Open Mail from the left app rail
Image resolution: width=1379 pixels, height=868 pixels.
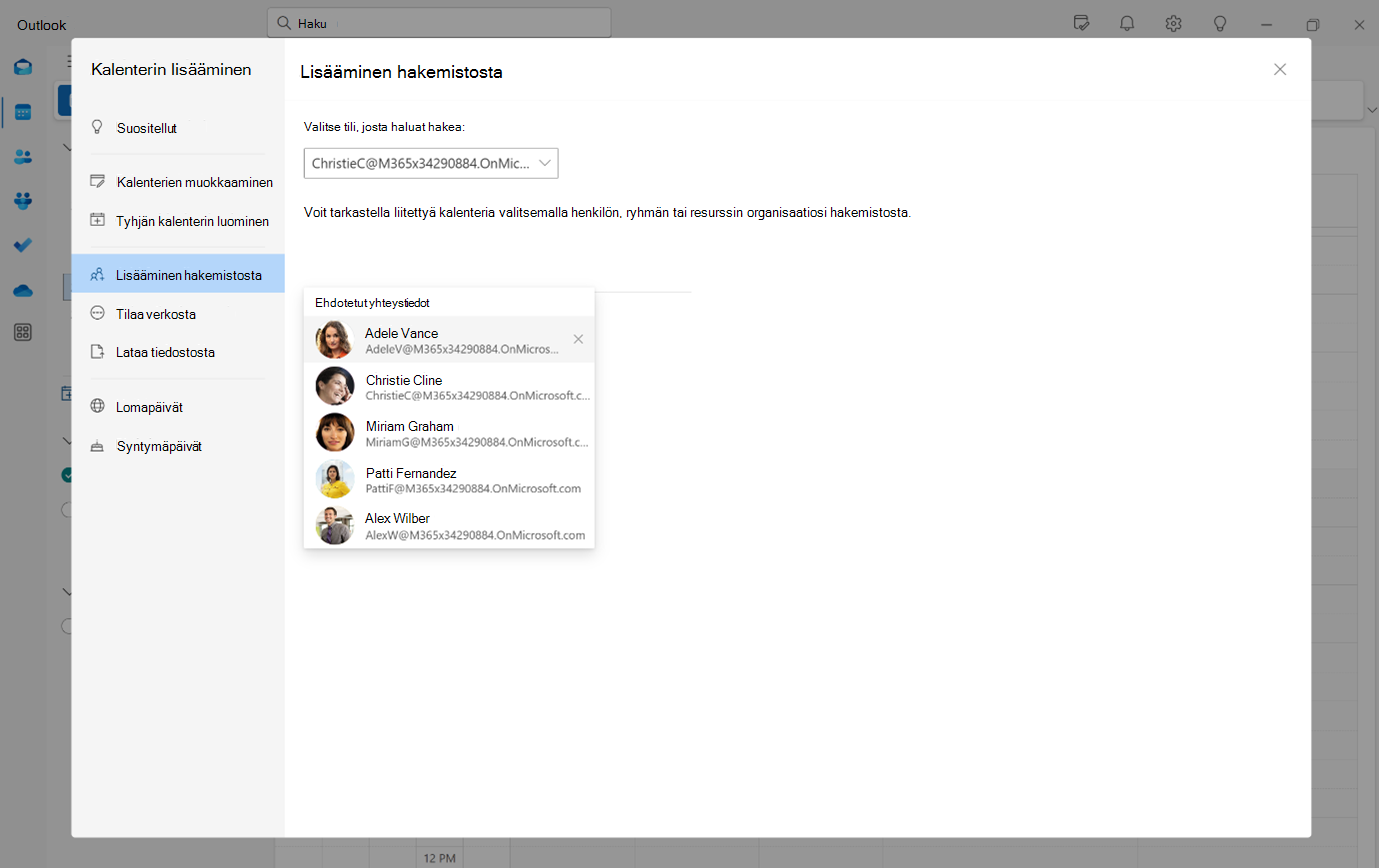[22, 67]
